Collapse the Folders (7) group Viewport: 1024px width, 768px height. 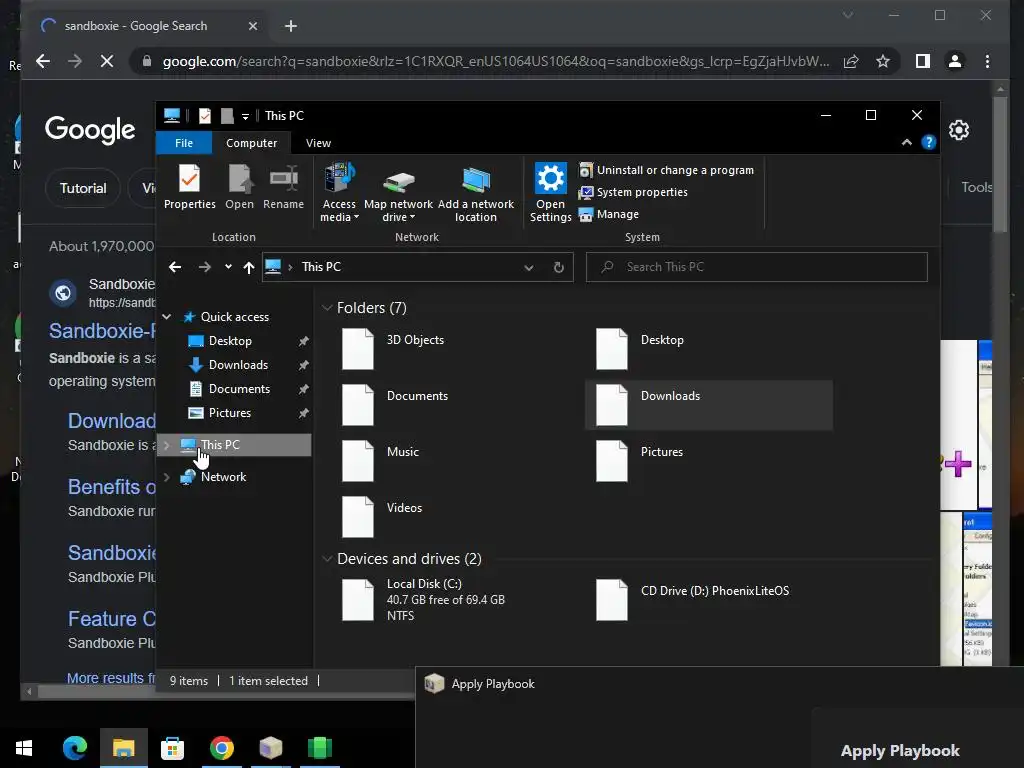tap(327, 308)
